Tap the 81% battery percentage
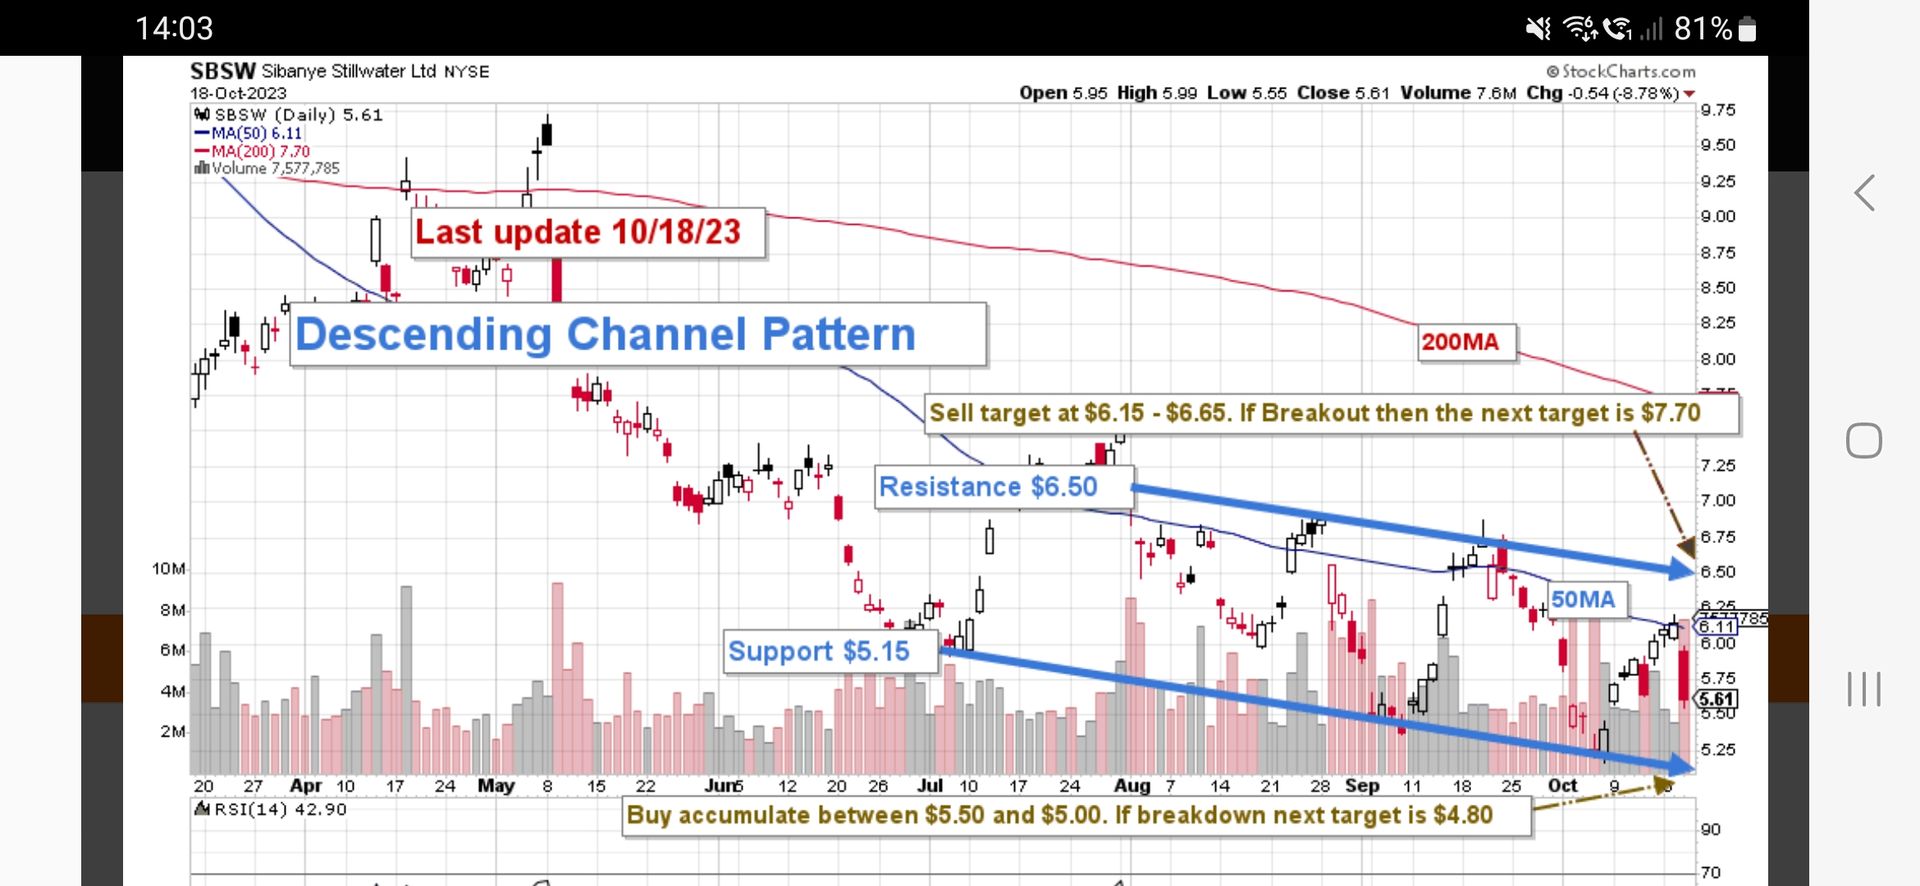1920x886 pixels. click(1703, 29)
